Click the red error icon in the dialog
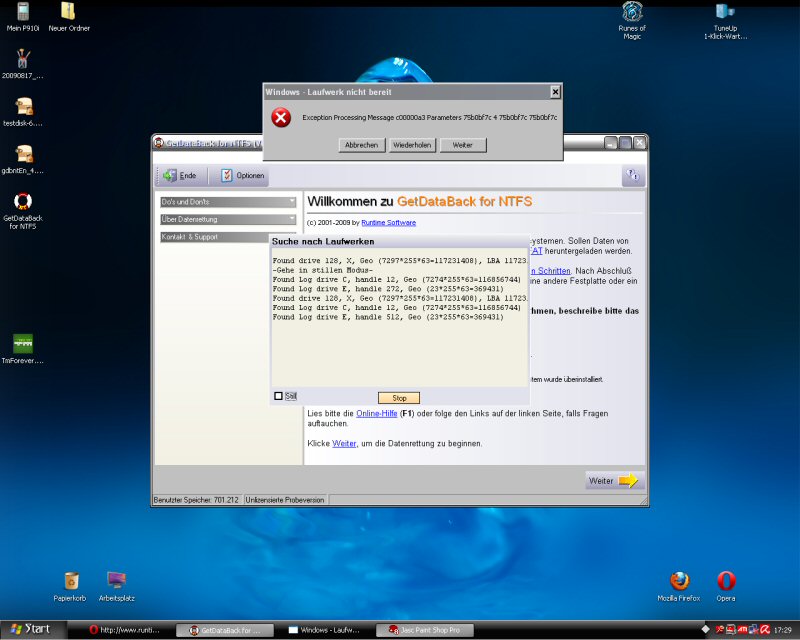800x640 pixels. click(281, 117)
